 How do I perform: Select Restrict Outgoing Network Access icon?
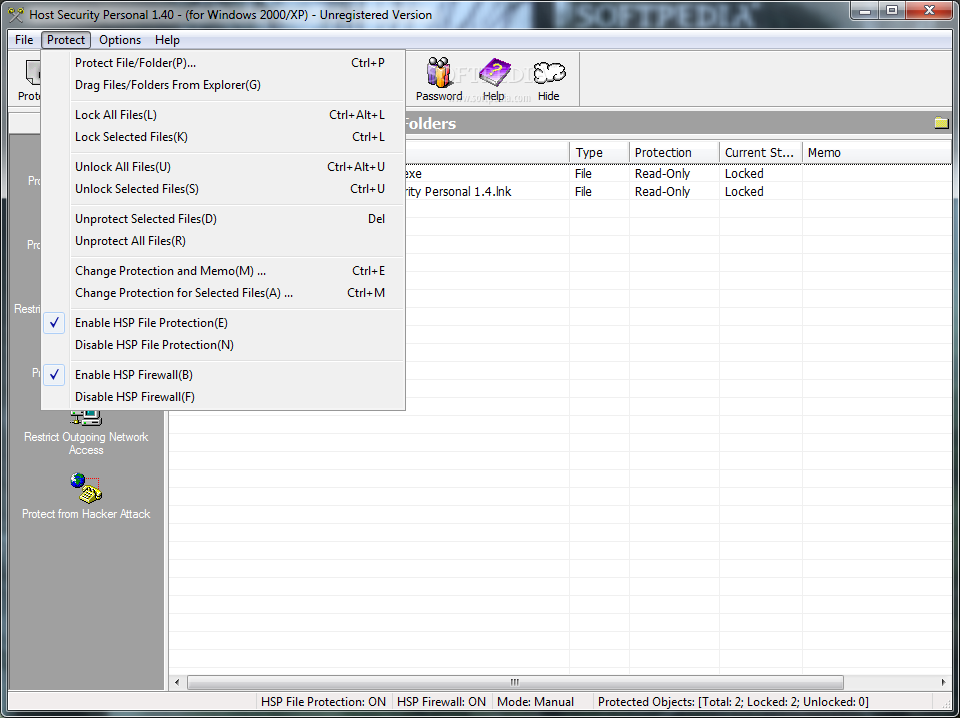pyautogui.click(x=86, y=418)
